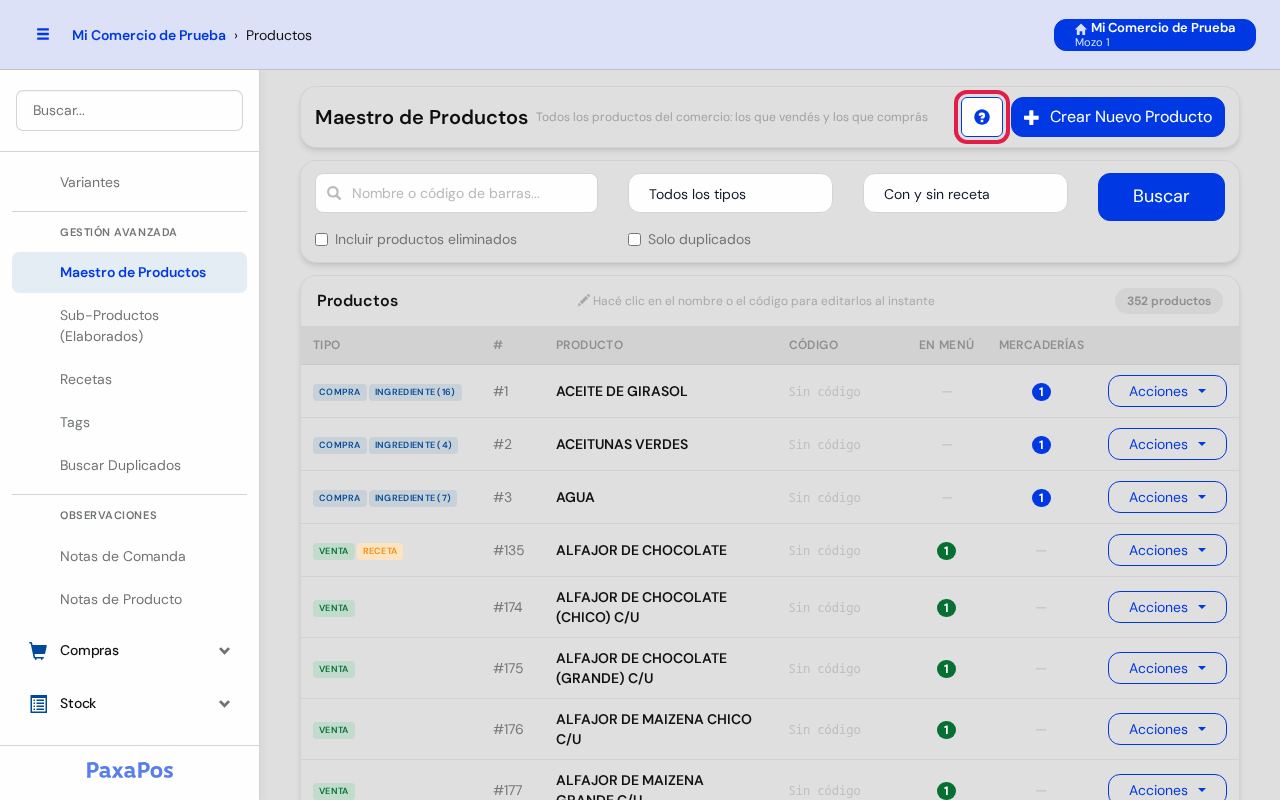
Task: Click the search magnifier icon in product filter
Action: pos(334,193)
